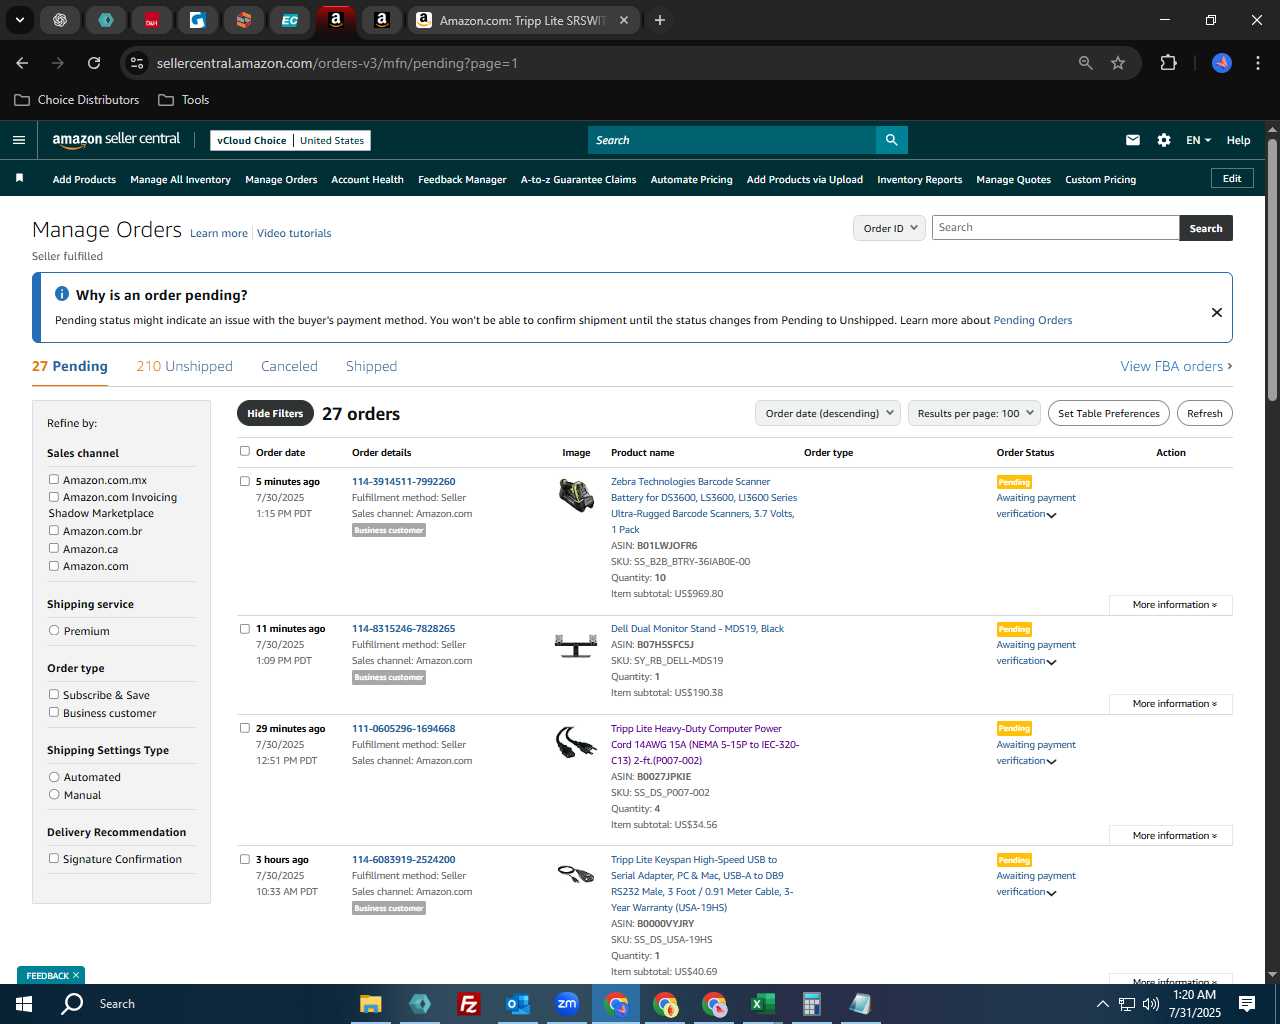Click the bookmark flag icon in nav bar
The height and width of the screenshot is (1024, 1280).
(x=19, y=178)
